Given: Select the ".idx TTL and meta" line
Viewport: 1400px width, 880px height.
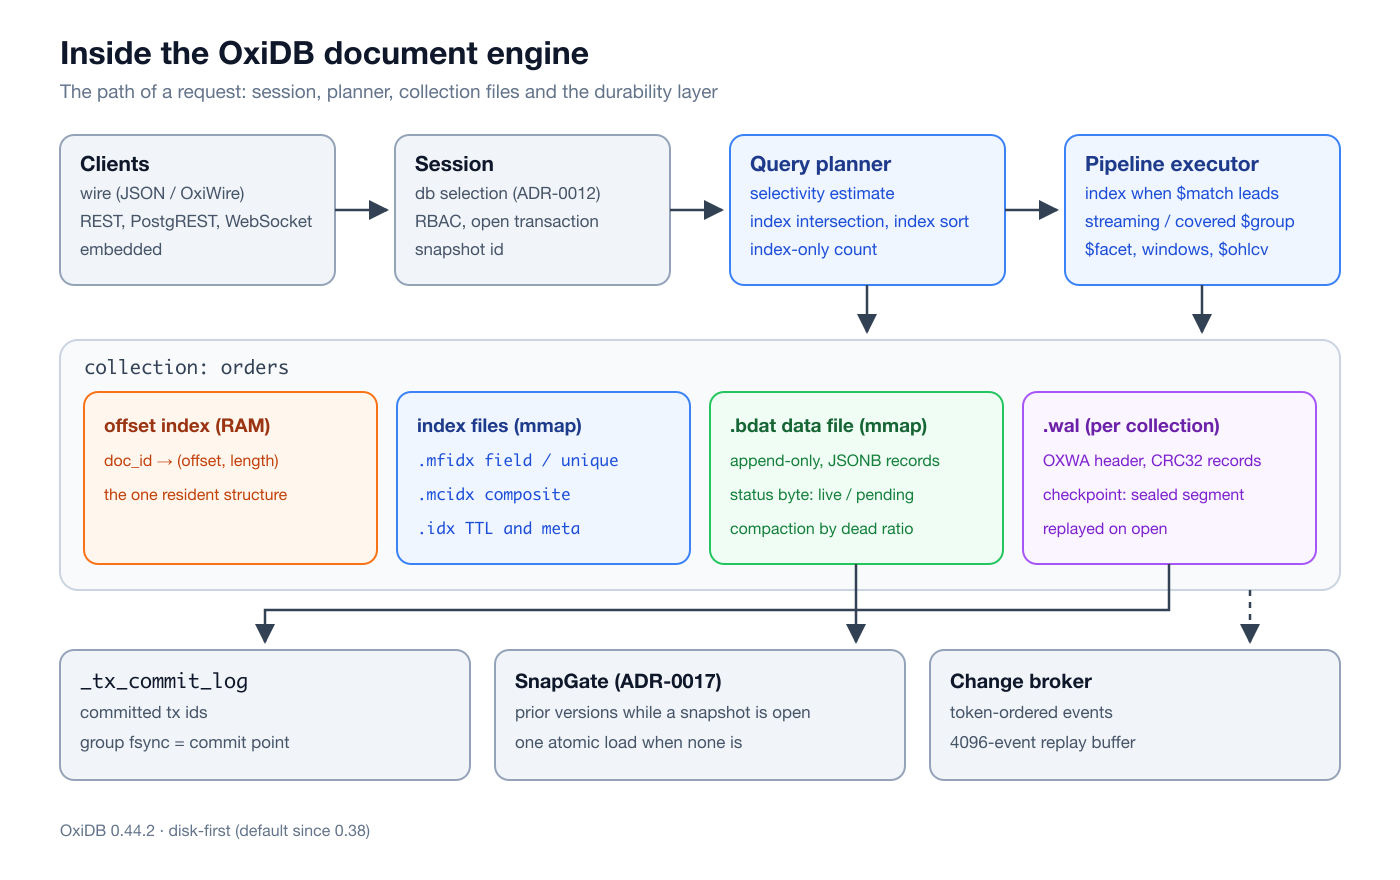Looking at the screenshot, I should pyautogui.click(x=499, y=528).
